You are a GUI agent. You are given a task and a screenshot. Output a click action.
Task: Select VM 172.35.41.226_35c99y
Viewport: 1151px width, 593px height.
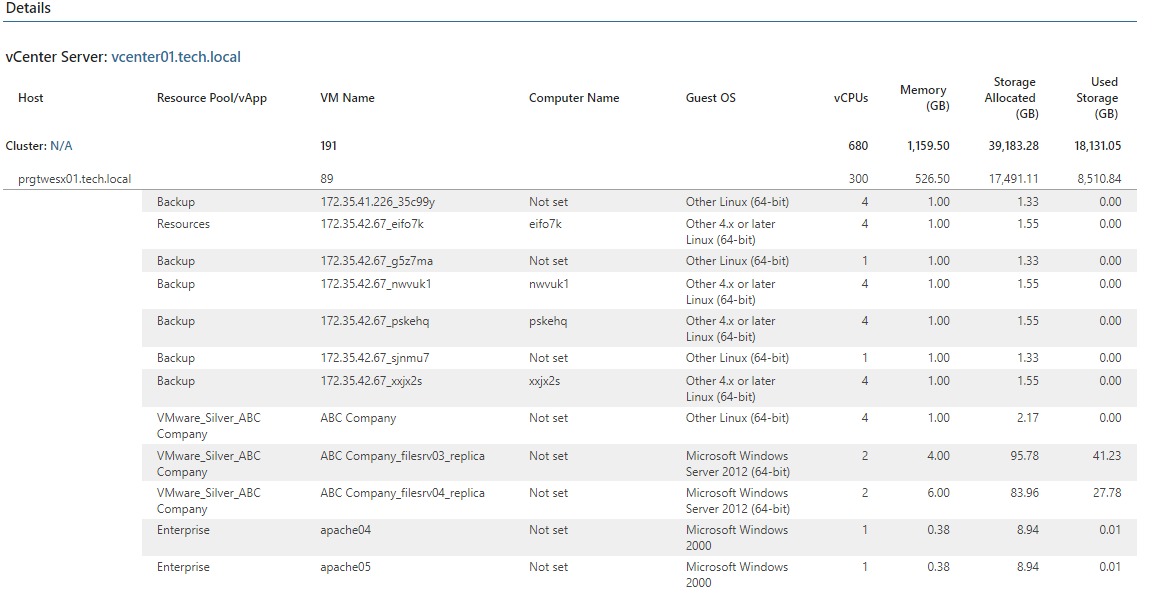pyautogui.click(x=378, y=202)
